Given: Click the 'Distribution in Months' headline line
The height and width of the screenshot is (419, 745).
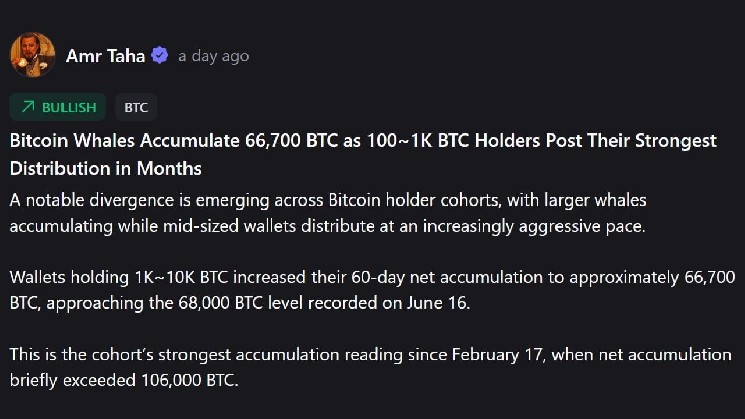Looking at the screenshot, I should tap(105, 169).
